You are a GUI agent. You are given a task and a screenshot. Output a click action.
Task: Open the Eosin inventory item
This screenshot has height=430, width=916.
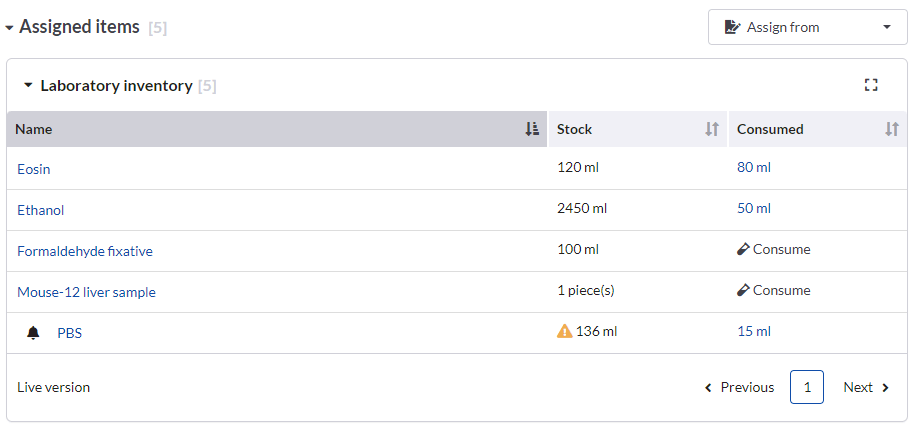[x=34, y=169]
